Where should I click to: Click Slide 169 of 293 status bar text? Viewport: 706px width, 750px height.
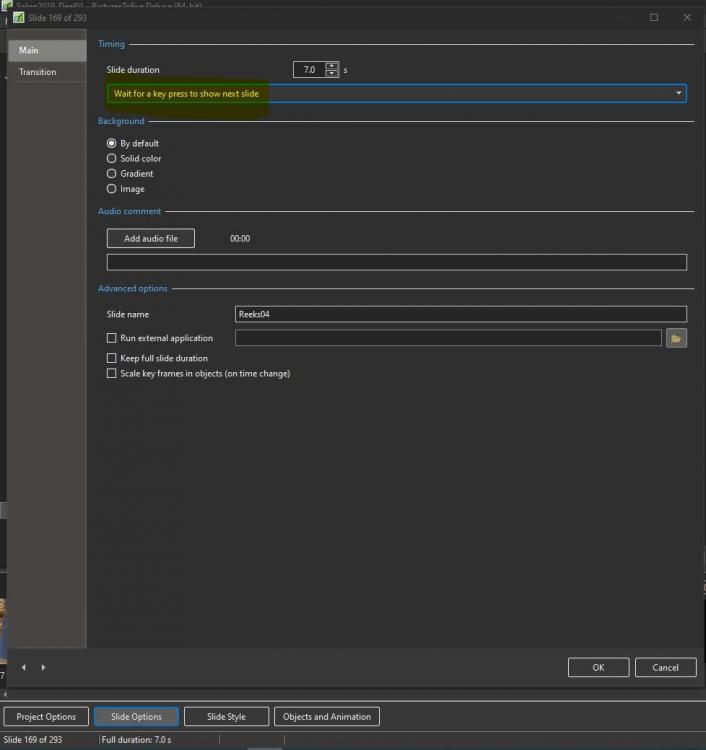tap(33, 739)
